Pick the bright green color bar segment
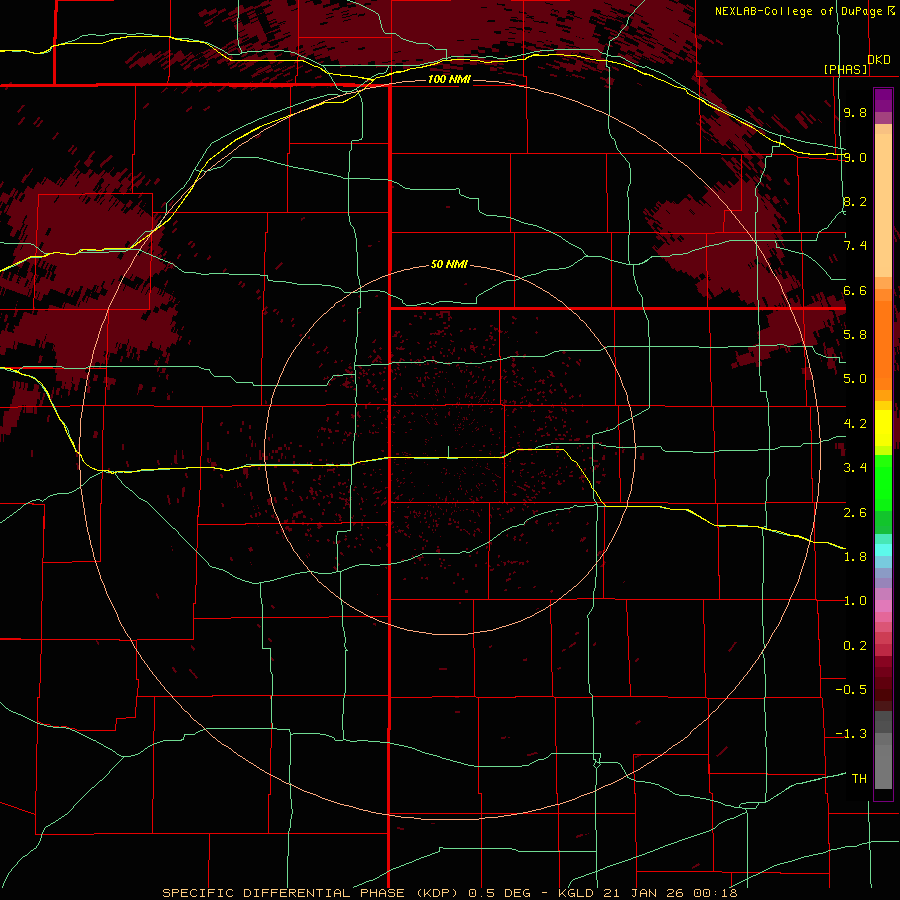Screen dimensions: 900x900 tap(883, 483)
